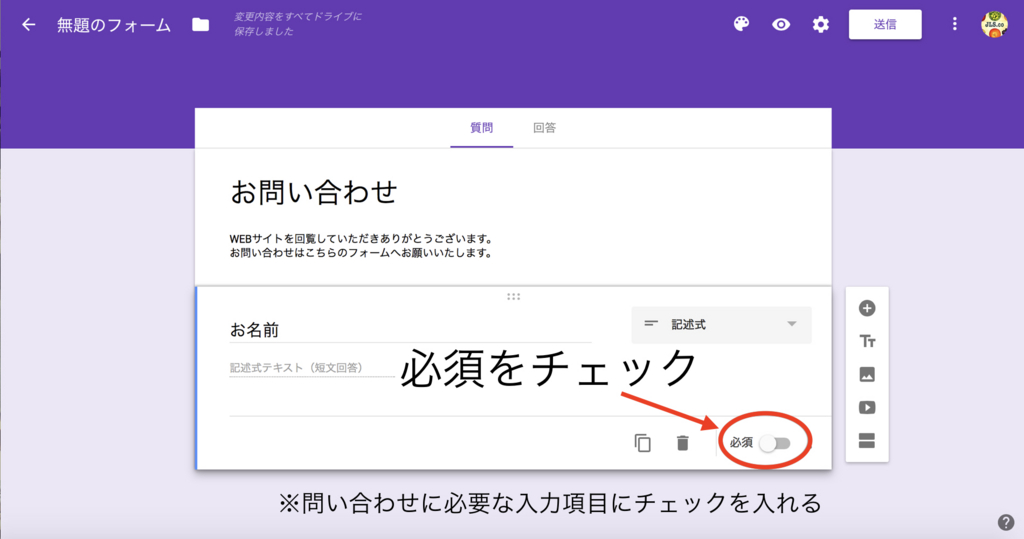Grab the question card drag handle dots

tap(514, 297)
